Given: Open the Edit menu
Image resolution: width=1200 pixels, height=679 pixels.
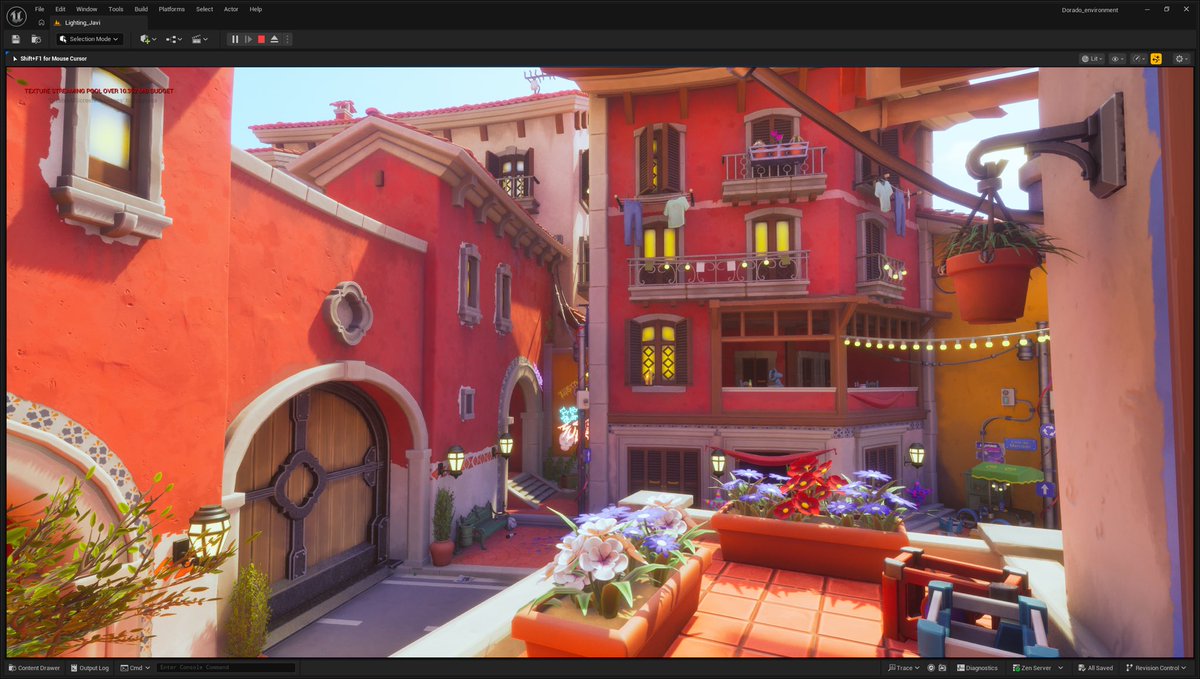Looking at the screenshot, I should [x=60, y=9].
